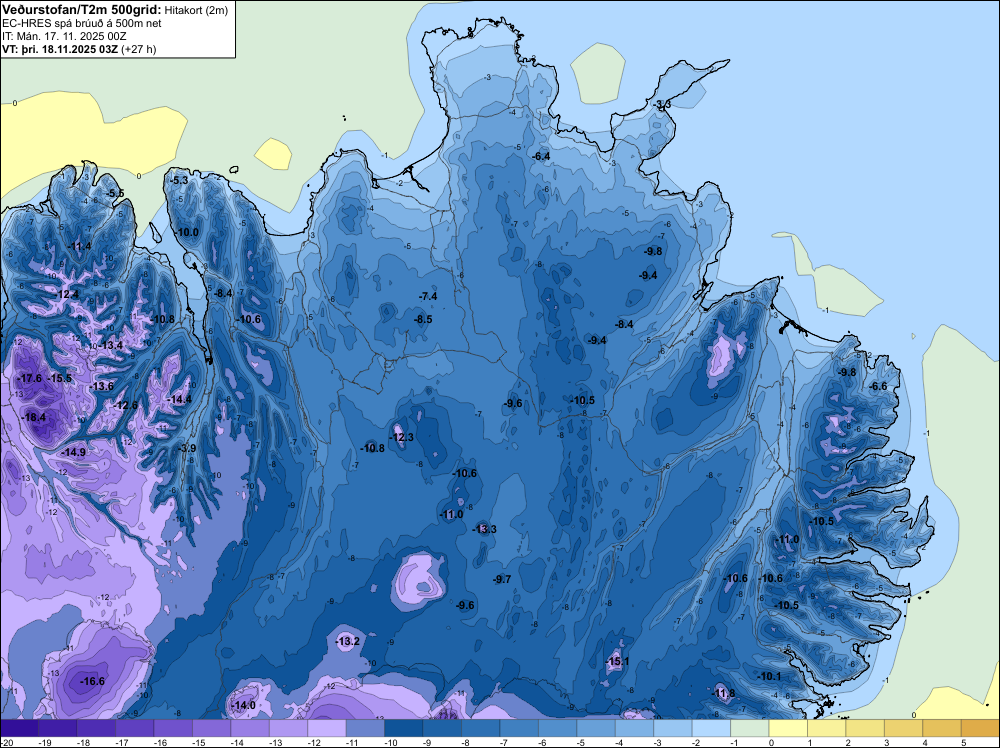Click the -6.6 temperature value
The image size is (1000, 748).
(x=878, y=386)
